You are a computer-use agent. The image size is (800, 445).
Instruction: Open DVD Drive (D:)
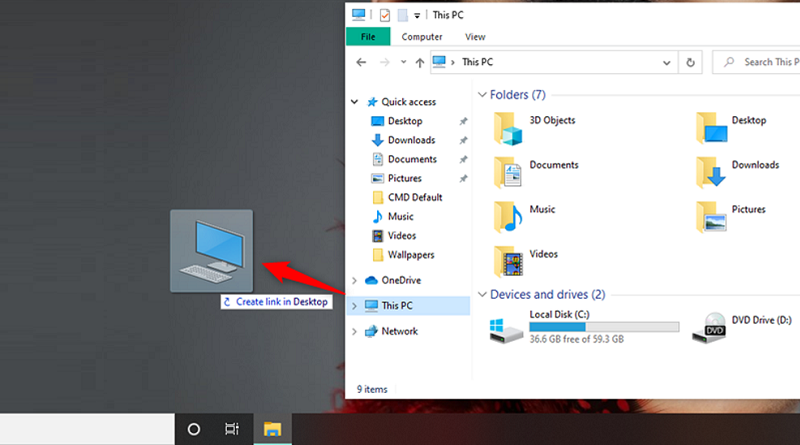click(x=714, y=326)
